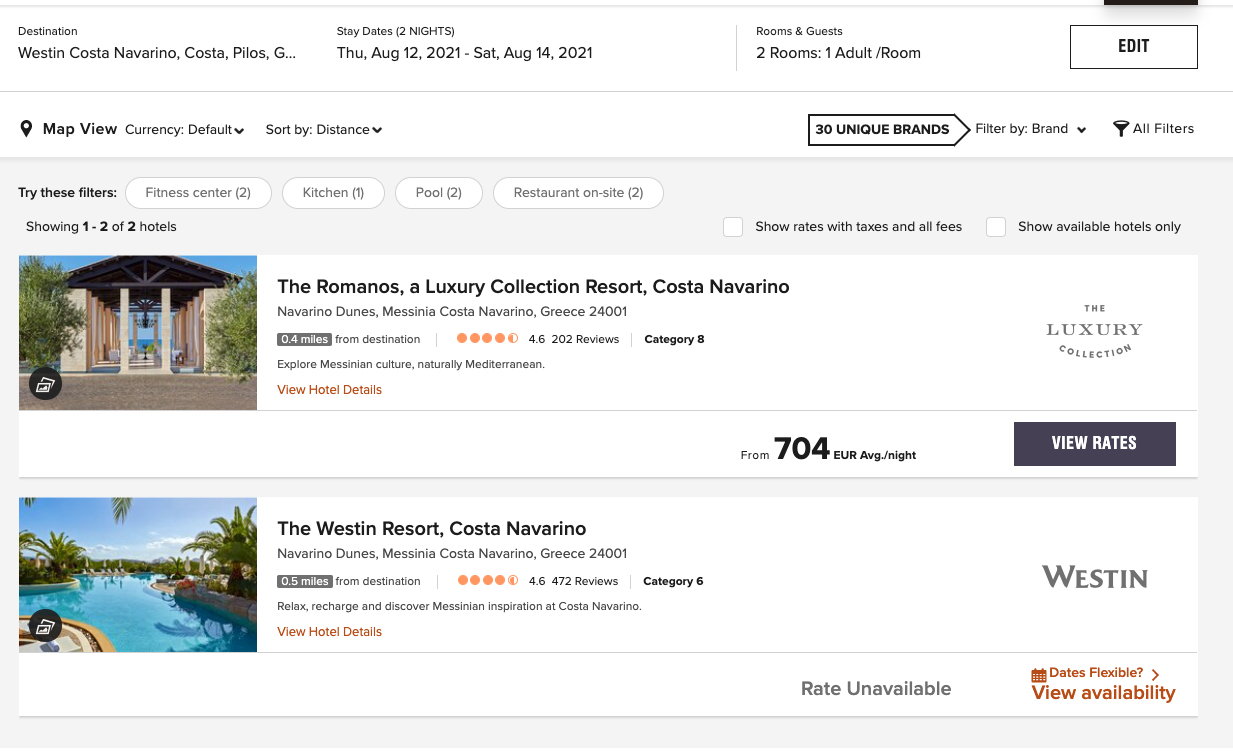1233x752 pixels.
Task: Click the Destination field text
Action: pyautogui.click(x=157, y=53)
